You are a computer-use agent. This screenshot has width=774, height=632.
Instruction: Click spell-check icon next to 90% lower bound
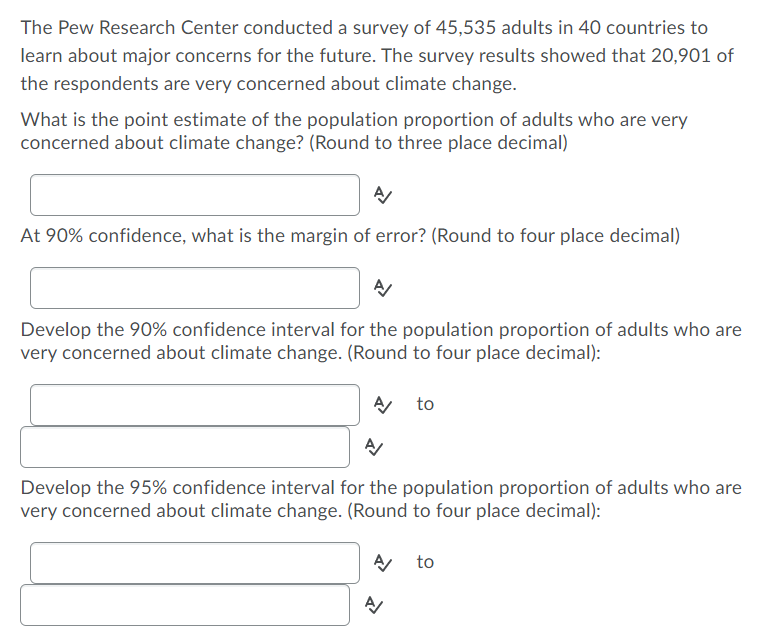pos(382,404)
